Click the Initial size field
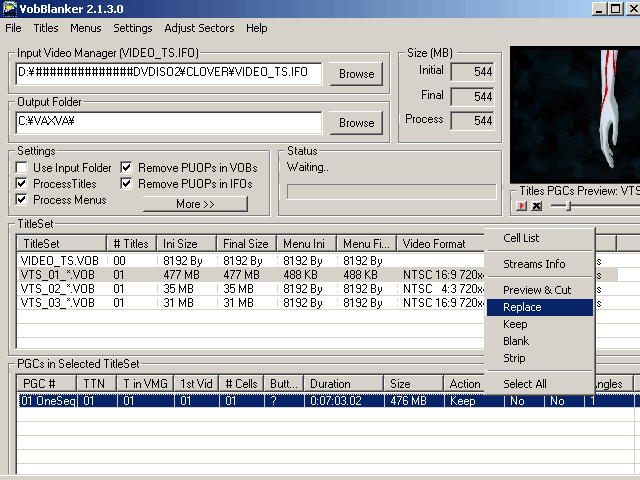This screenshot has height=480, width=640. (473, 72)
